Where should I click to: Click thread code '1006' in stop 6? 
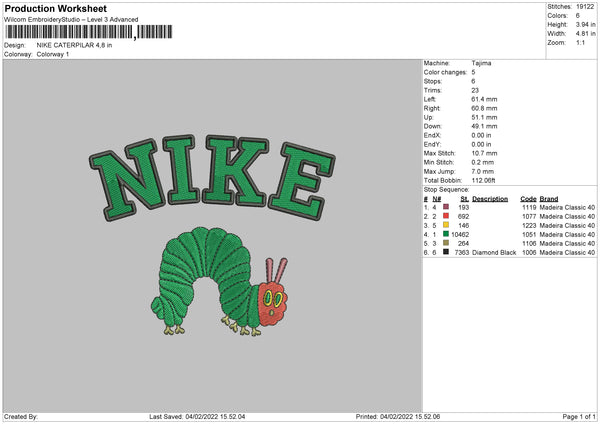[529, 253]
